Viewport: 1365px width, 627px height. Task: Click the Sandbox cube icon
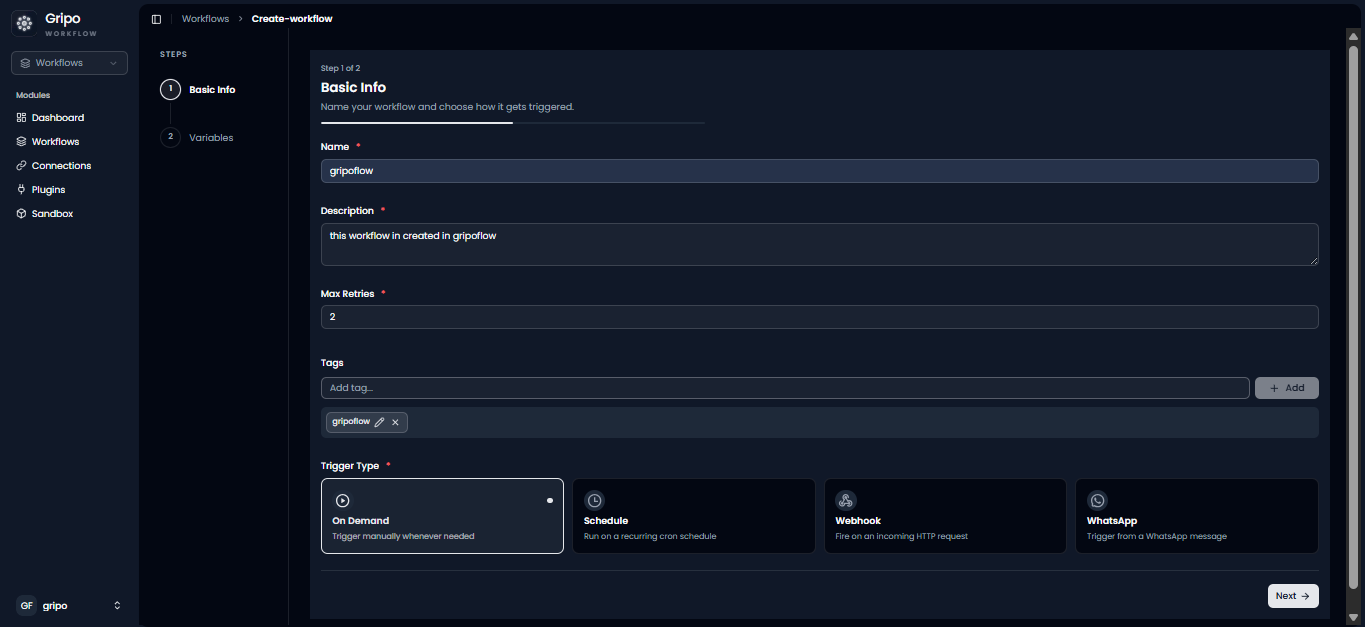point(22,214)
